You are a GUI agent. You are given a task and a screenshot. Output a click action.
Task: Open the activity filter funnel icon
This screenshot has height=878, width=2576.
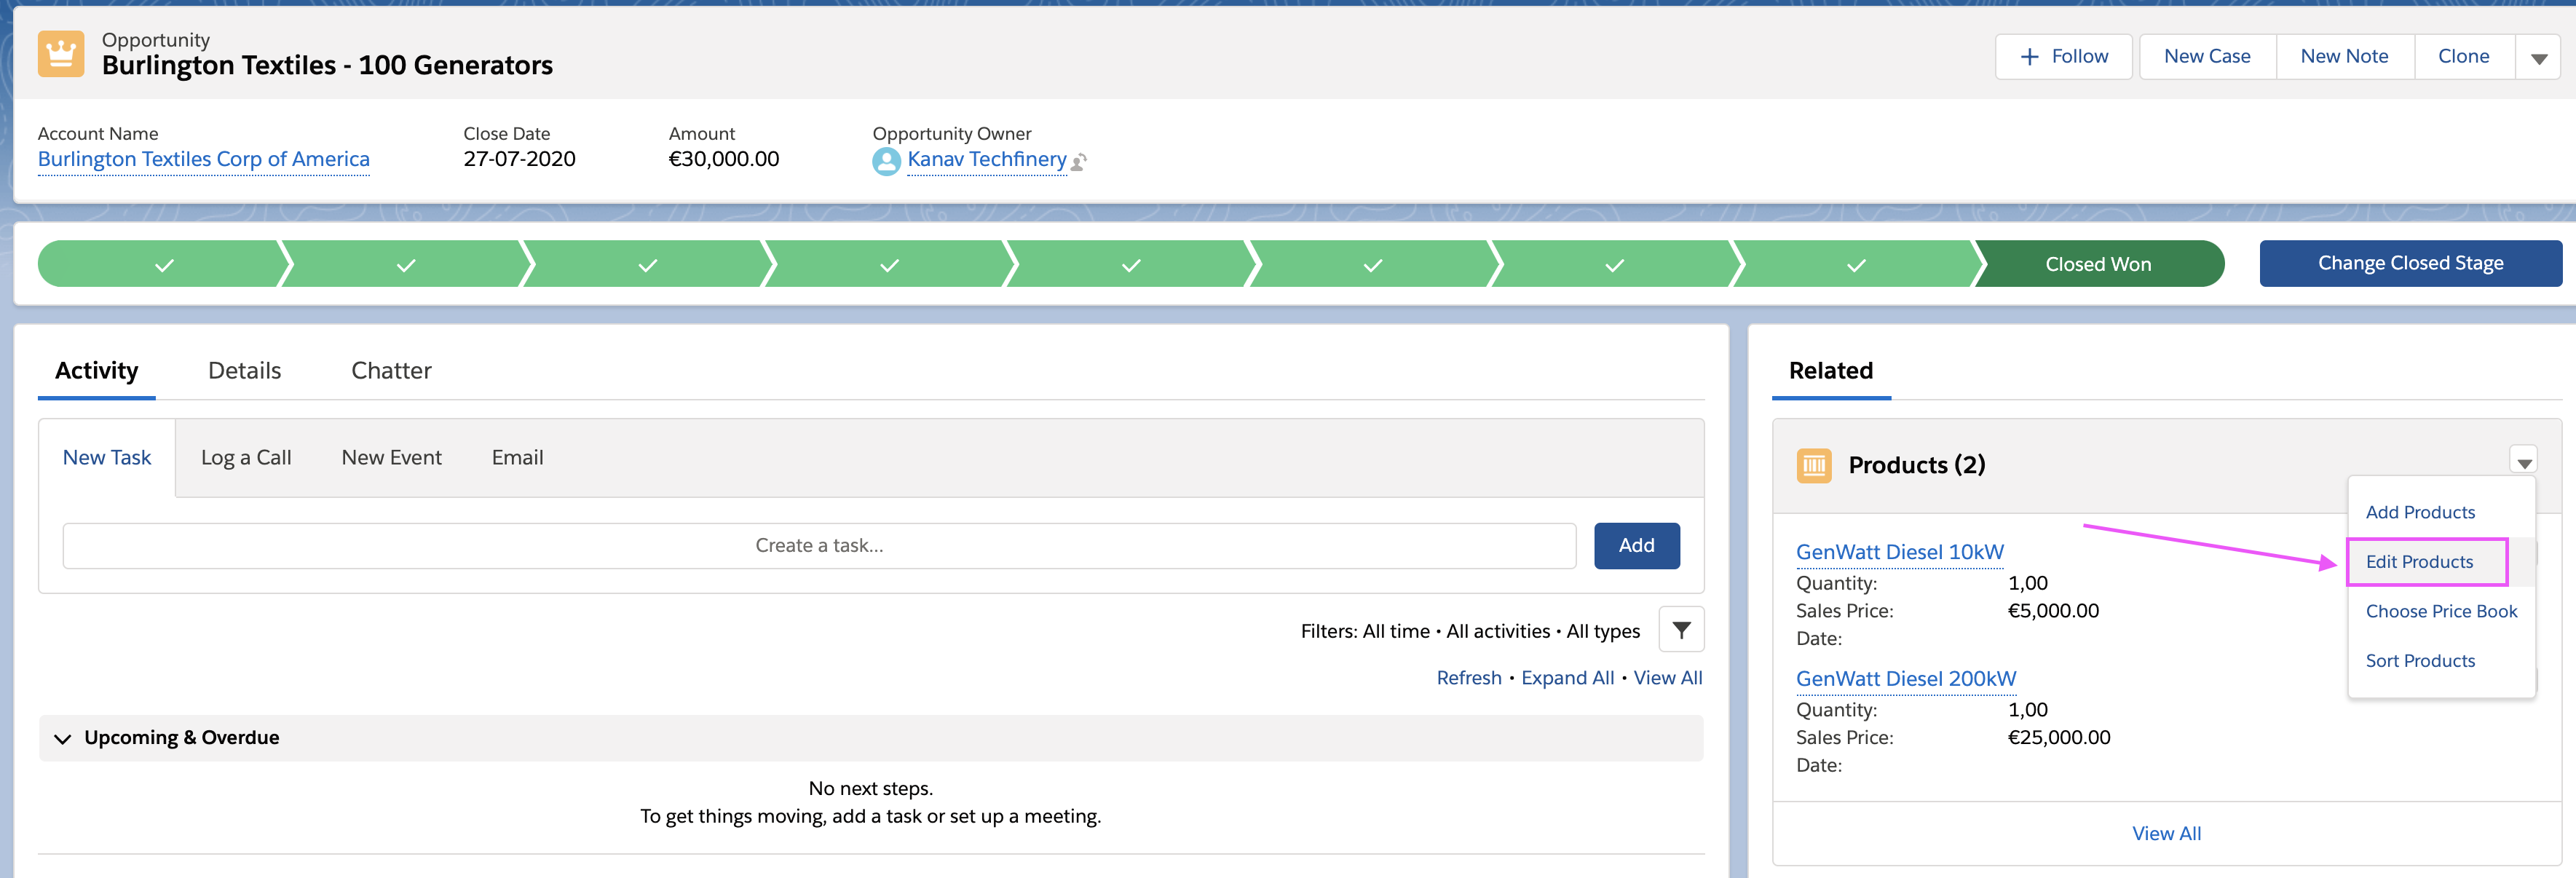pos(1681,630)
